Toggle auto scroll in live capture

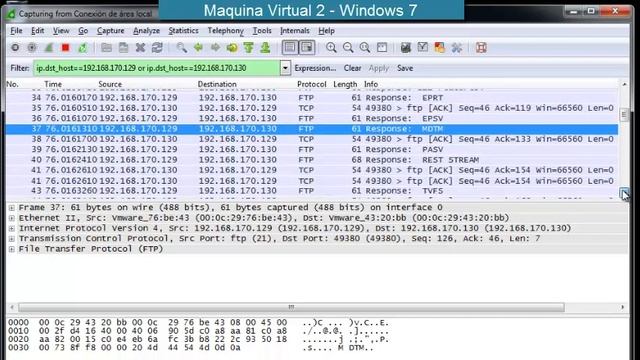coord(307,48)
